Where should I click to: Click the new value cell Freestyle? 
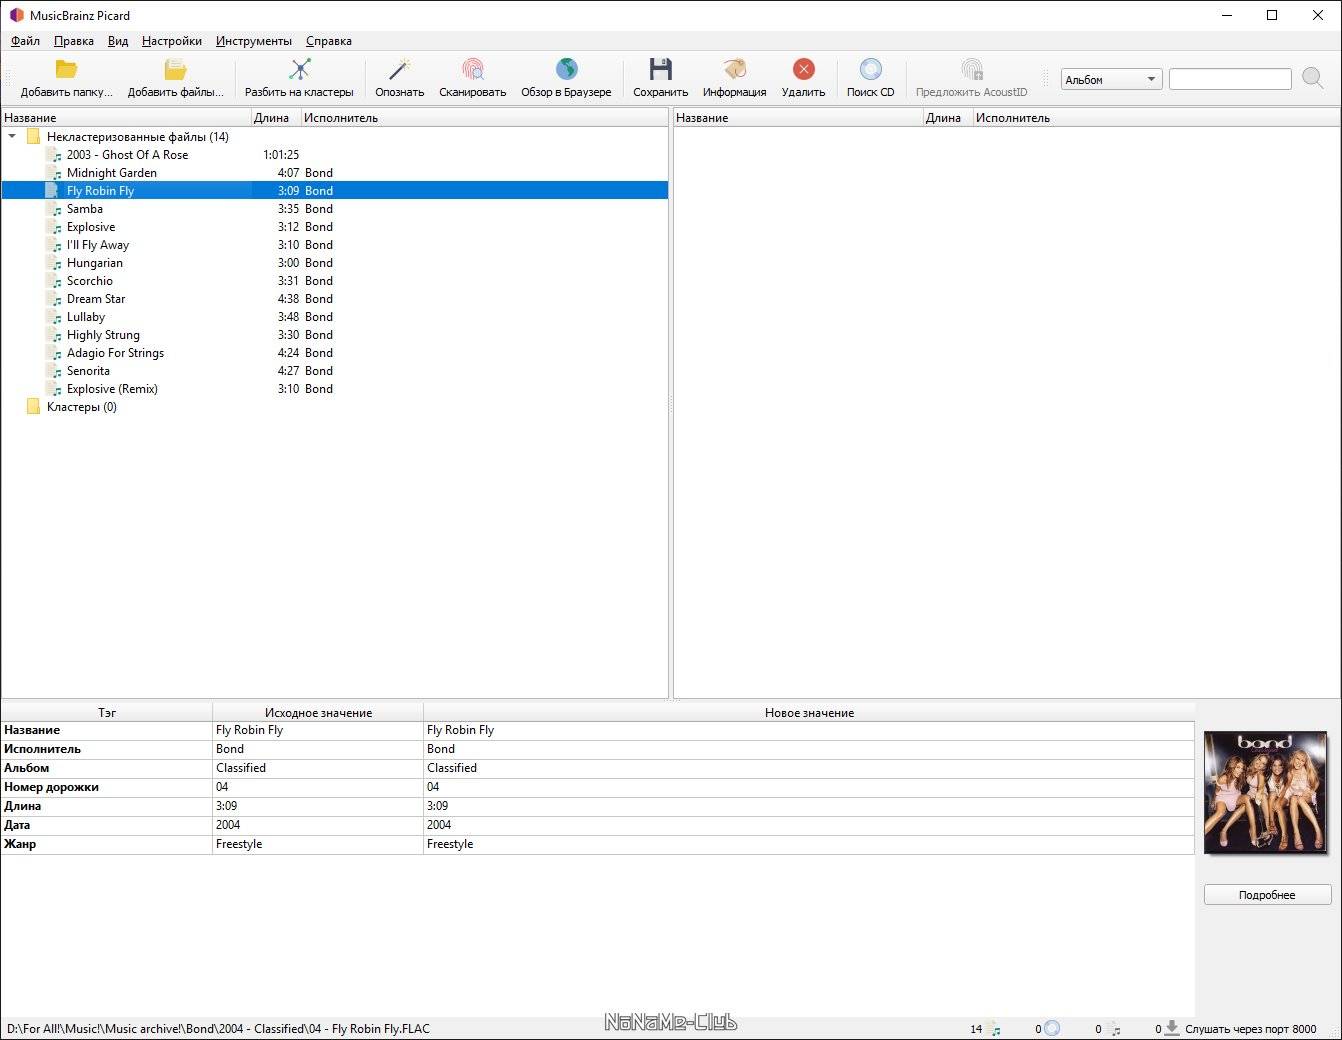point(809,844)
